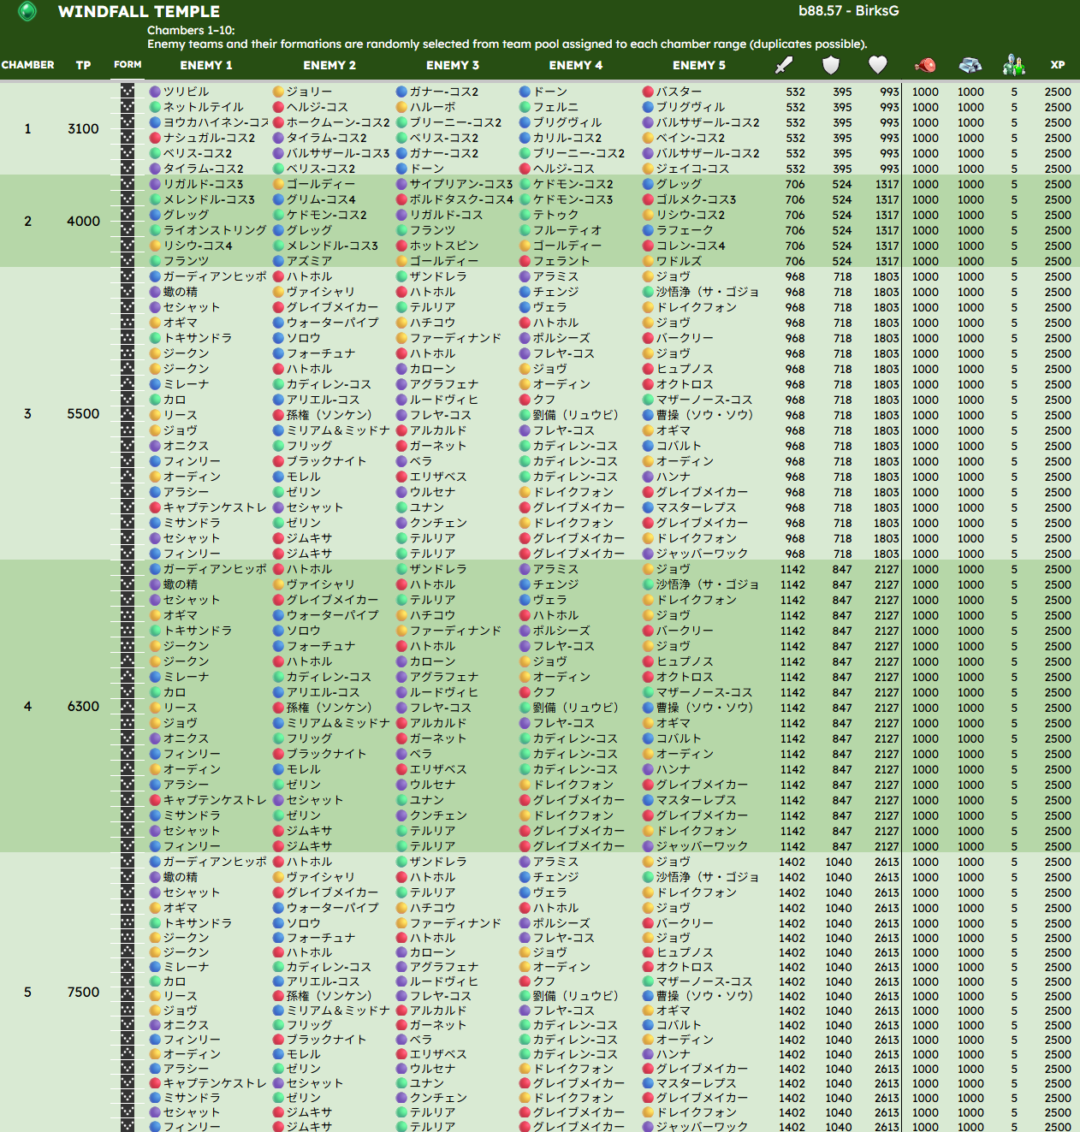Click the formation icon in the リシウ-コス4 row

coord(128,245)
